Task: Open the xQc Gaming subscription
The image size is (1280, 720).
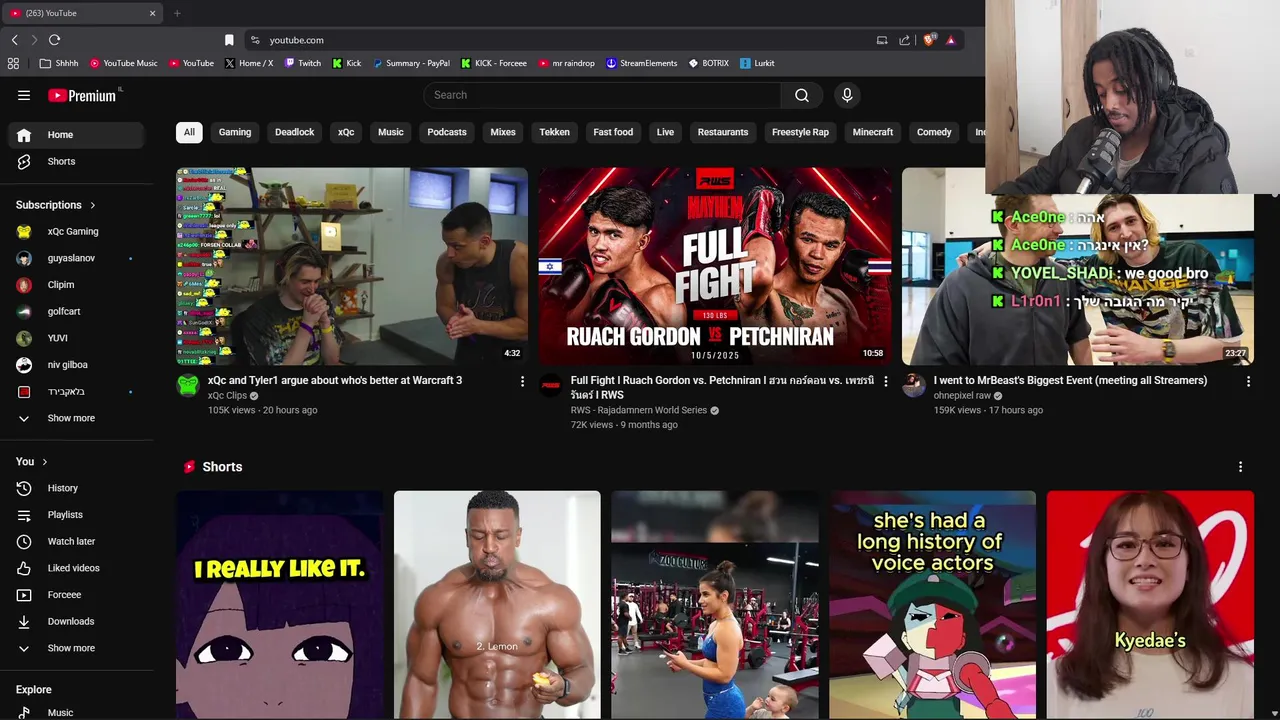Action: 76,231
